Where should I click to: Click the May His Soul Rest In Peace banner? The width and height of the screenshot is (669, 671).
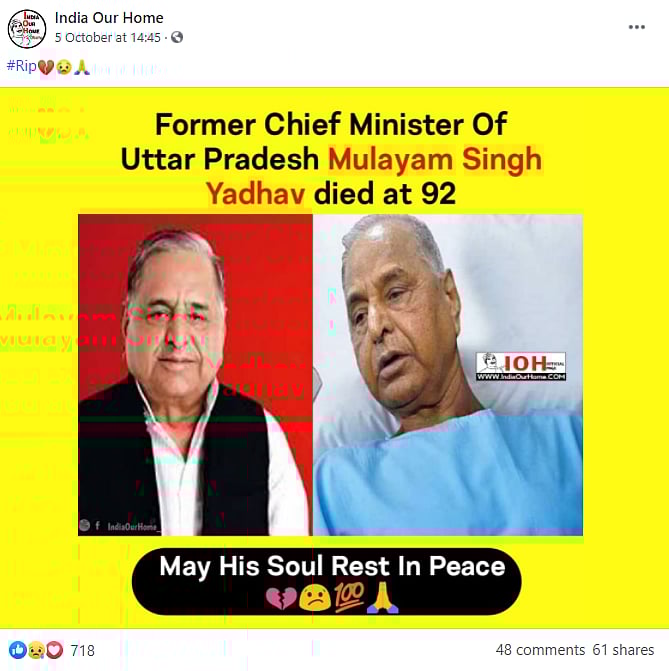coord(327,582)
